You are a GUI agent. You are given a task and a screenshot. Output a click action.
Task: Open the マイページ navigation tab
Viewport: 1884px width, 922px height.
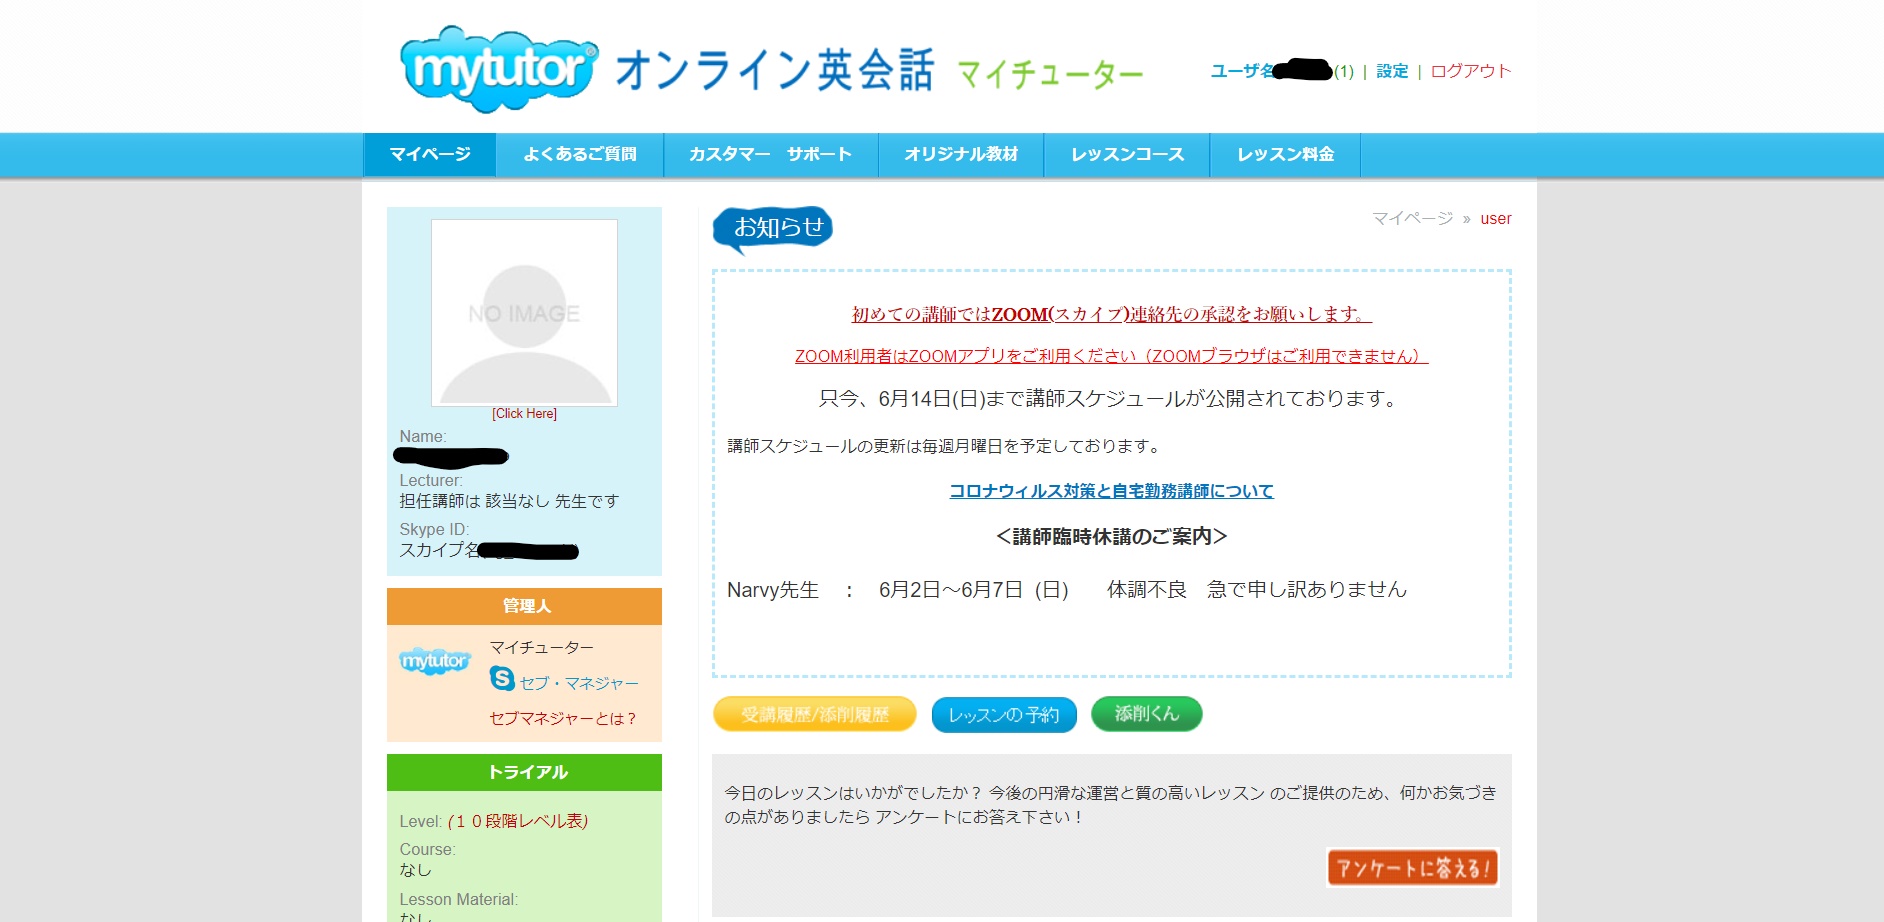click(x=430, y=155)
